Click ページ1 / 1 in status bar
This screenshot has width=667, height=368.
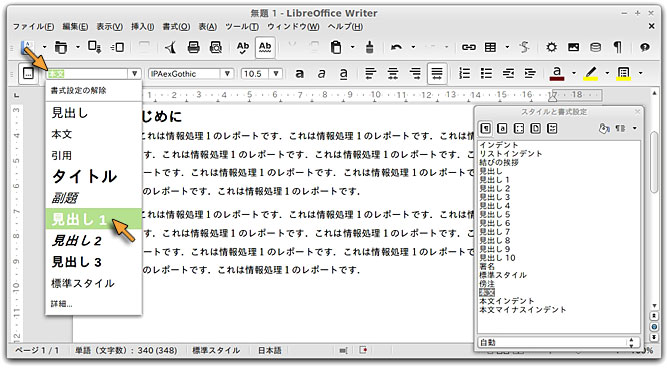click(37, 351)
